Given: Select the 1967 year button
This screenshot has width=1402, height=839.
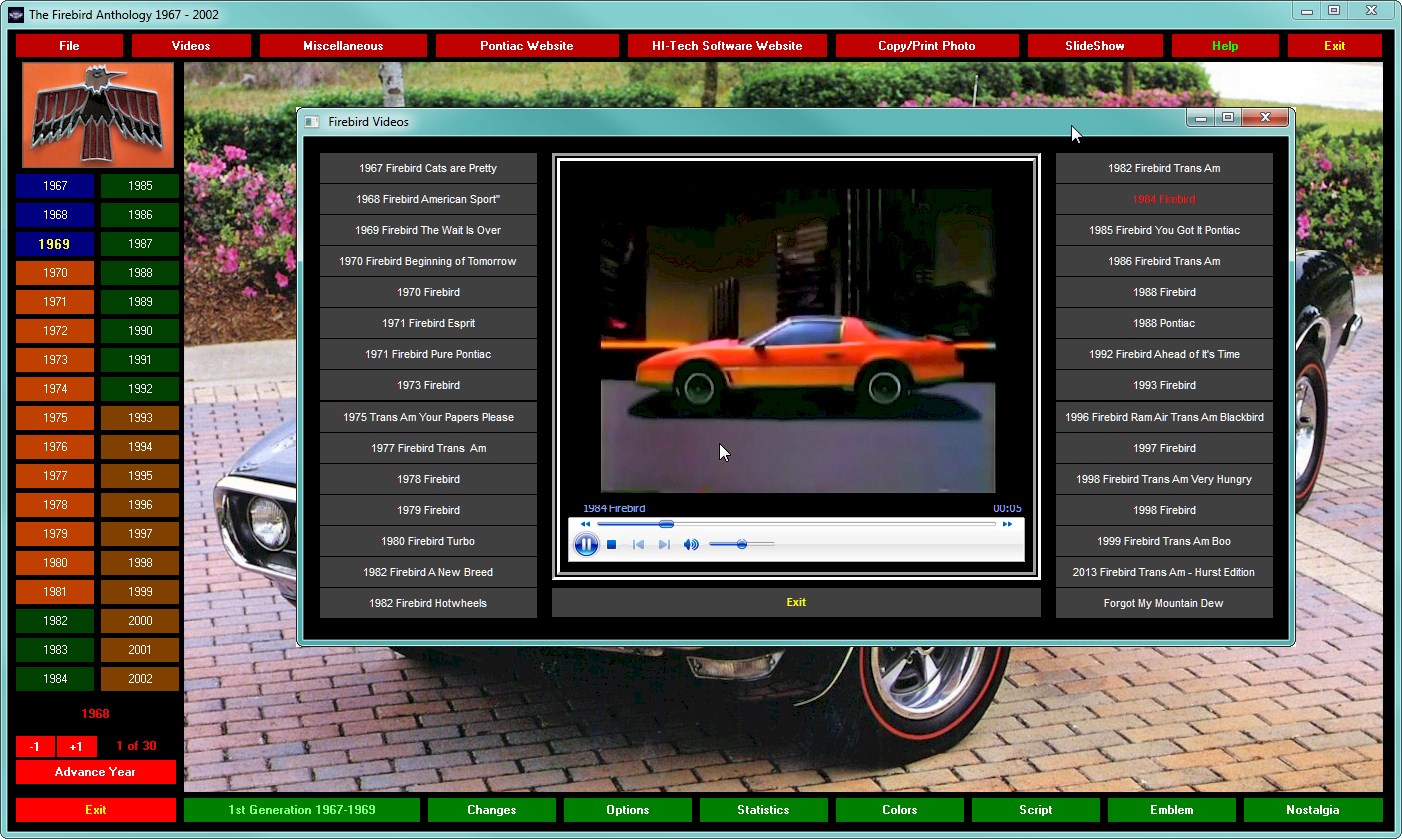Looking at the screenshot, I should [x=55, y=186].
